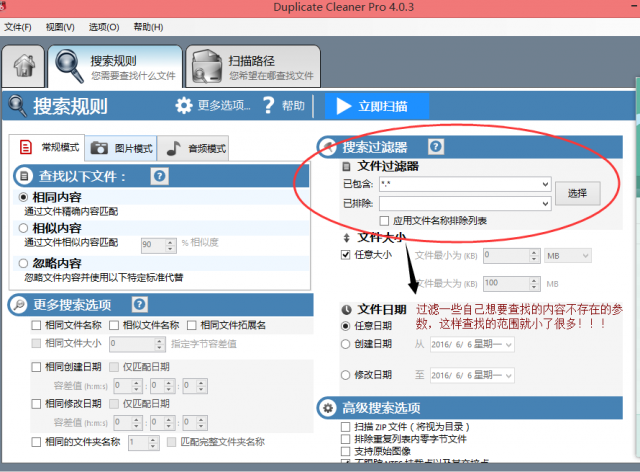Open the MB size unit dropdown
Image resolution: width=640 pixels, height=472 pixels.
click(x=567, y=256)
